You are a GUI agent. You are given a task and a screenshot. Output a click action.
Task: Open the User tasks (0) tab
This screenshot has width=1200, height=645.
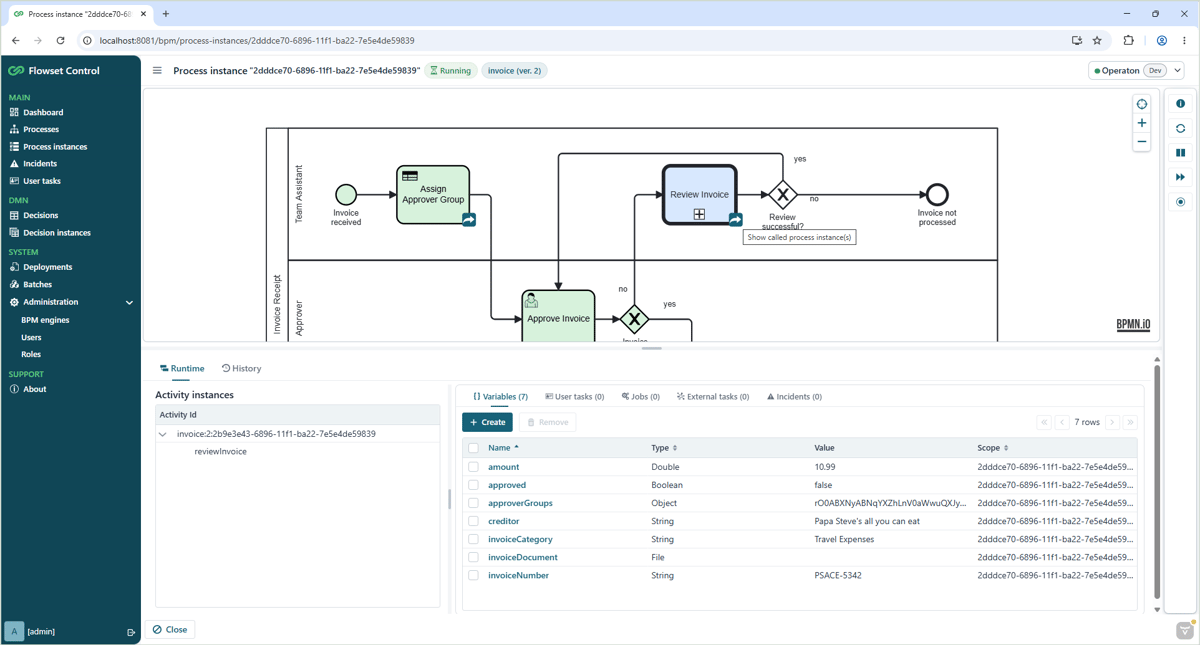(x=574, y=397)
